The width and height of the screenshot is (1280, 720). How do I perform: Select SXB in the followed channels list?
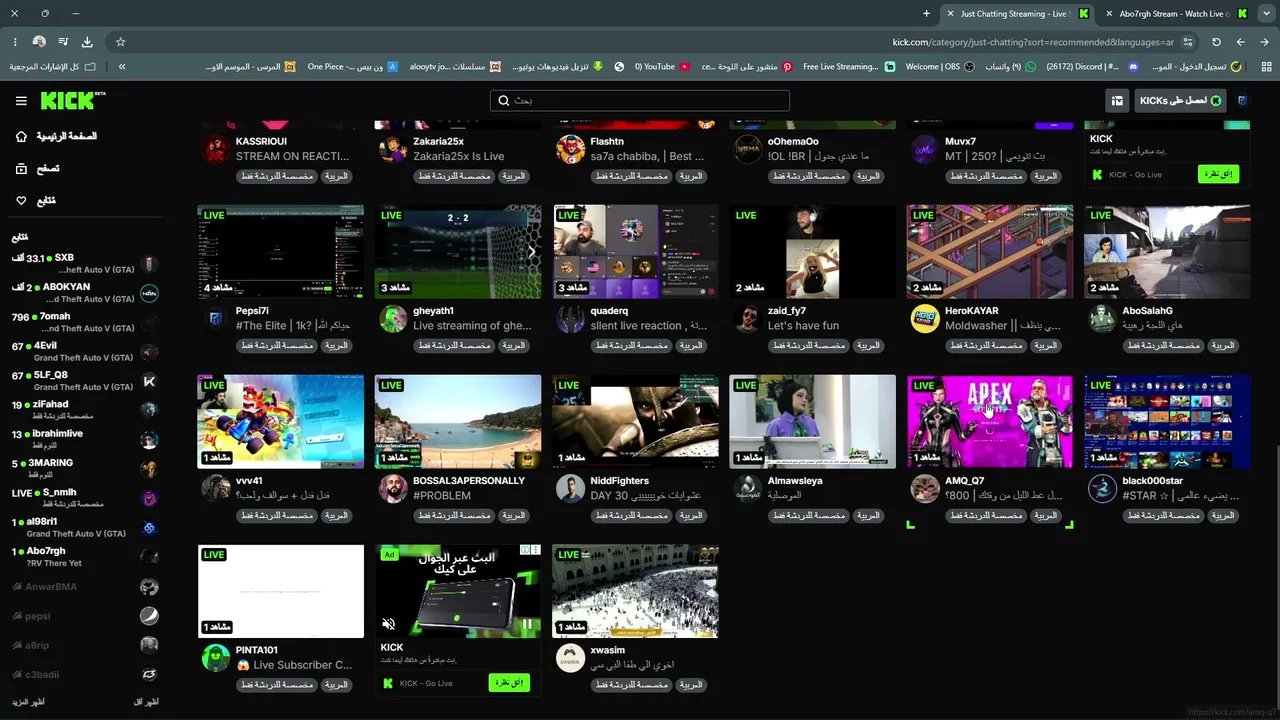(x=85, y=264)
